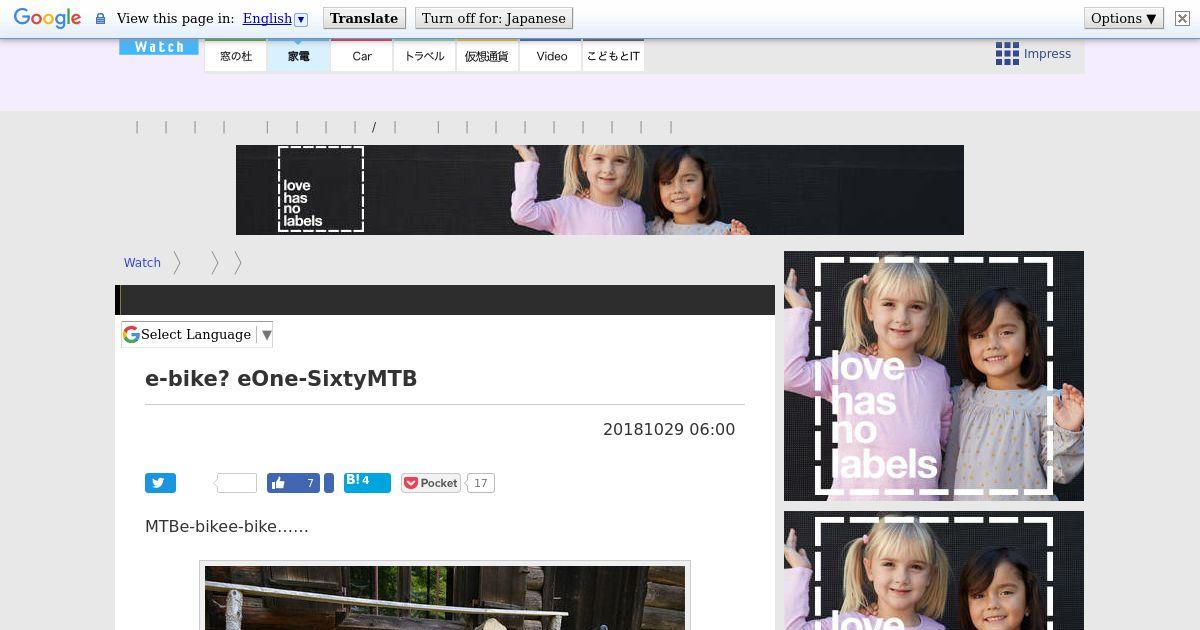Viewport: 1200px width, 630px height.
Task: Open the Options menu
Action: pos(1124,18)
